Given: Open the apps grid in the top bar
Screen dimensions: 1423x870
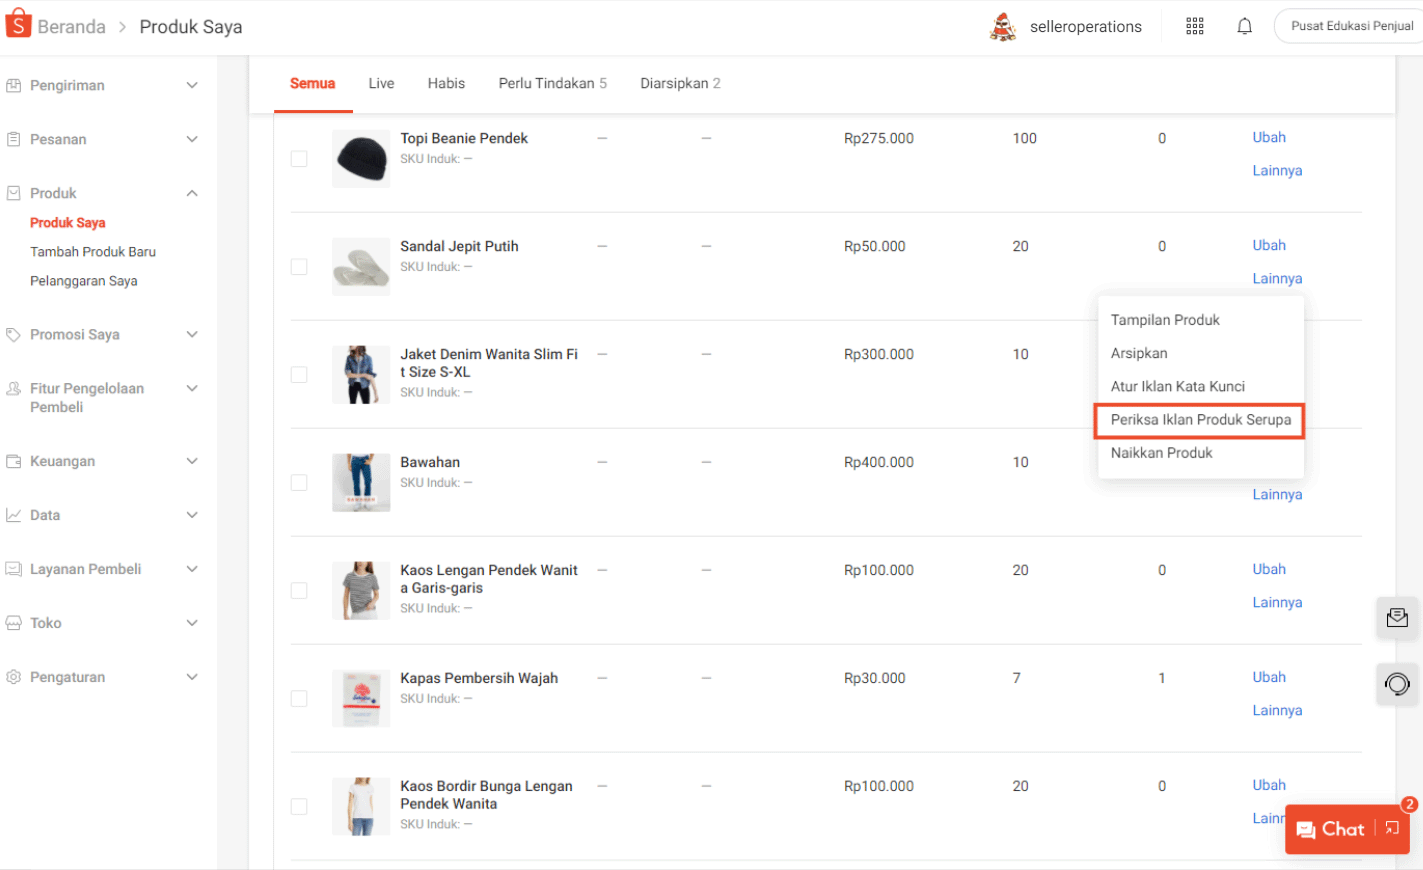Looking at the screenshot, I should [x=1194, y=25].
